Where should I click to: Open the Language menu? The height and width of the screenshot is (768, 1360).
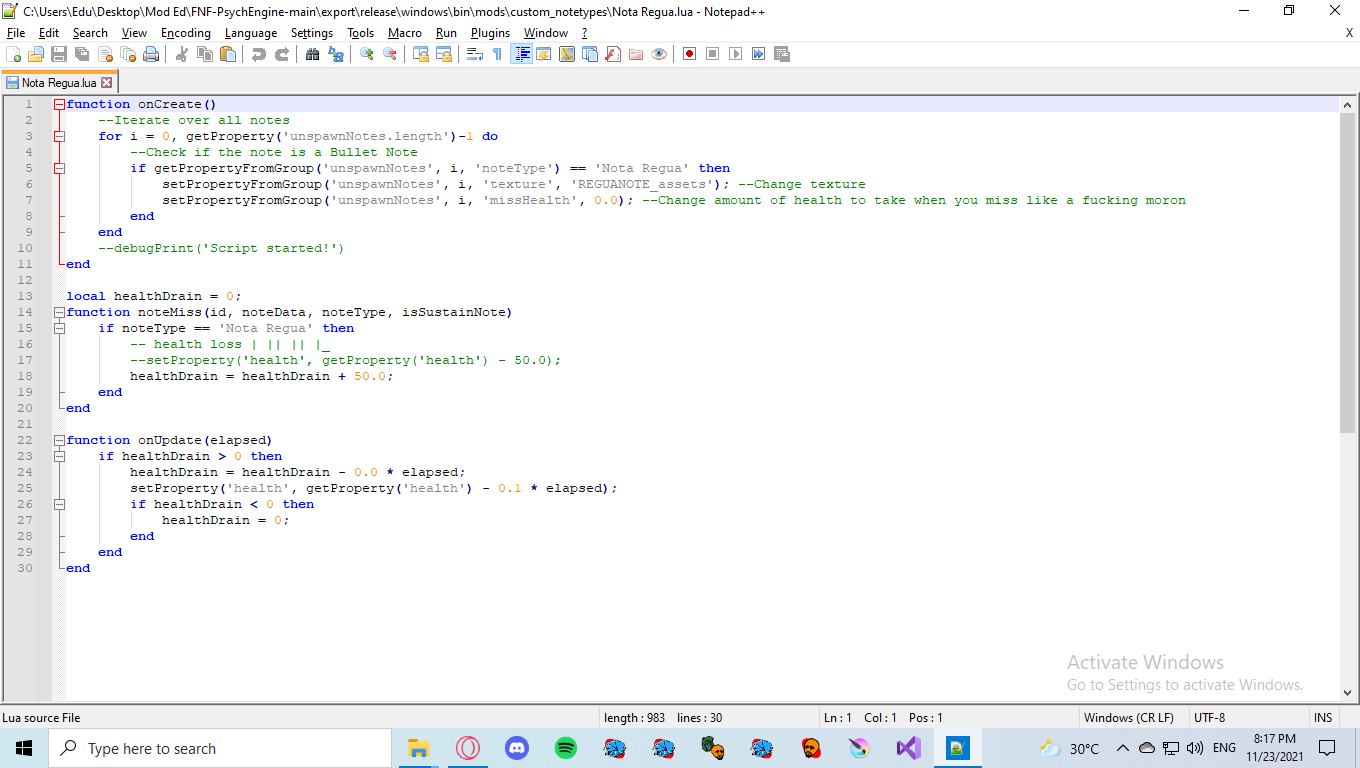[251, 32]
